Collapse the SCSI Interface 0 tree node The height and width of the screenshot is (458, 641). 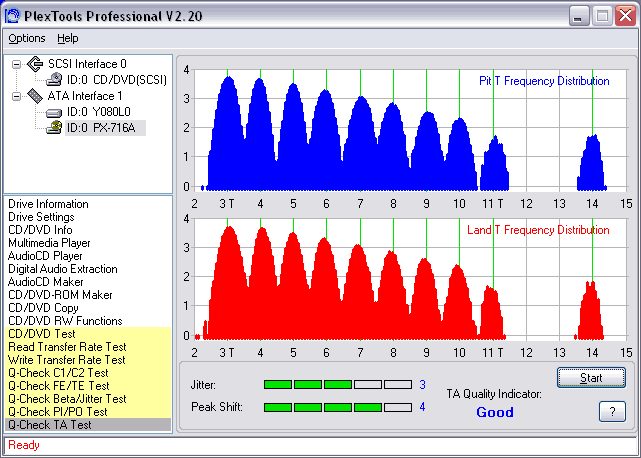16,64
